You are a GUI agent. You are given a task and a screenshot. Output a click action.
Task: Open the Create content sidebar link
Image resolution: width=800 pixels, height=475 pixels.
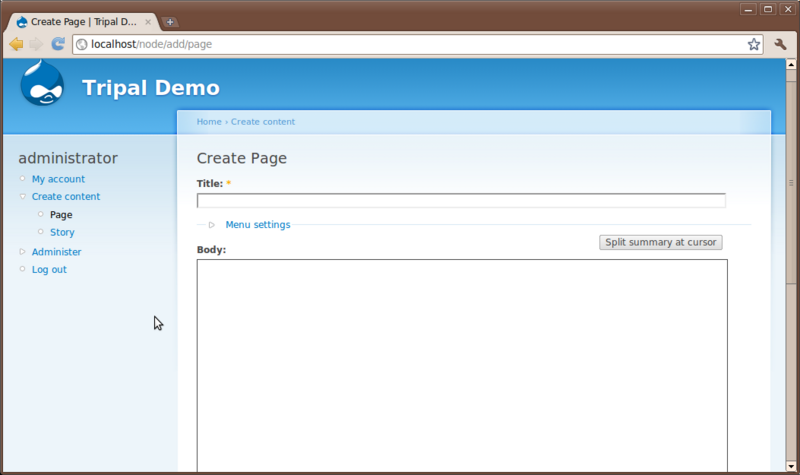[66, 196]
